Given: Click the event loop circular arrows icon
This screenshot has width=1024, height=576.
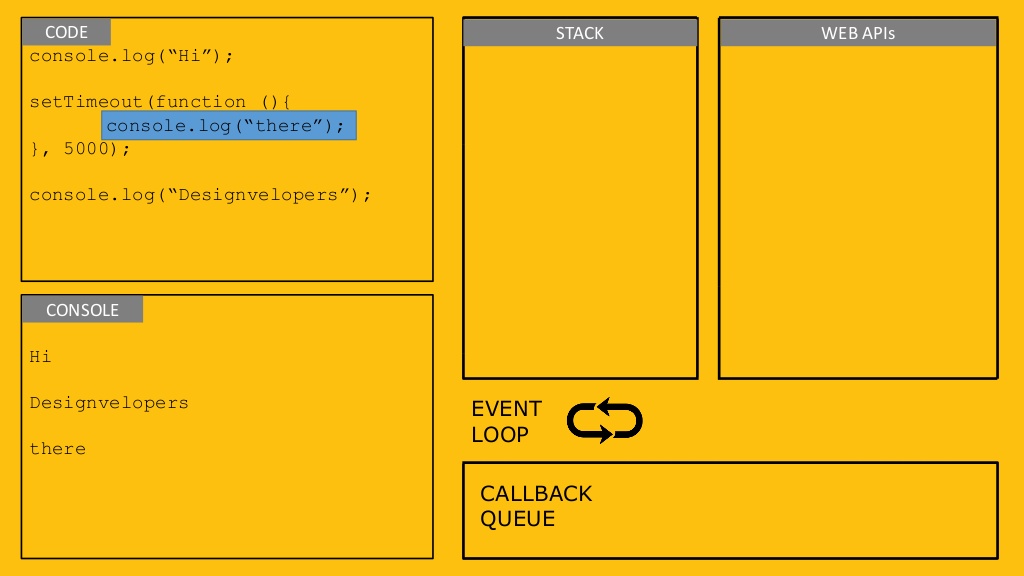Looking at the screenshot, I should click(x=605, y=421).
